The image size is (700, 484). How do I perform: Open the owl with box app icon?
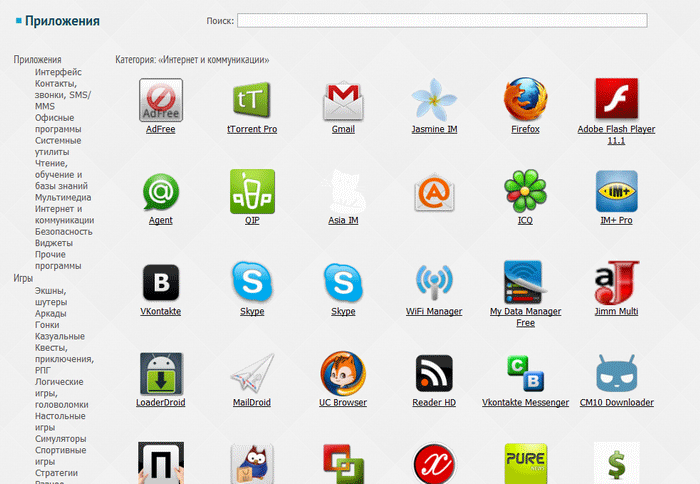pos(252,464)
